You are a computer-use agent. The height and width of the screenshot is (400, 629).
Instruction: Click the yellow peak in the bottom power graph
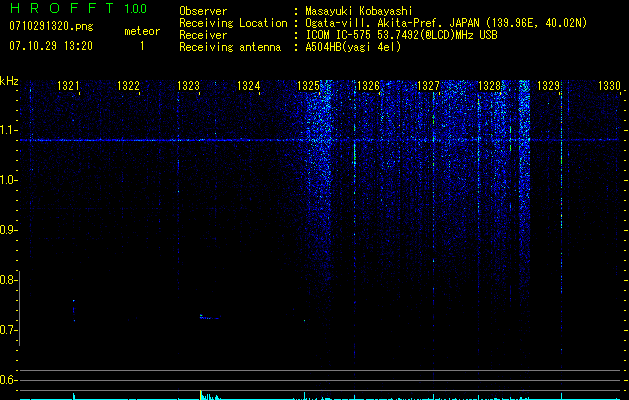point(201,394)
